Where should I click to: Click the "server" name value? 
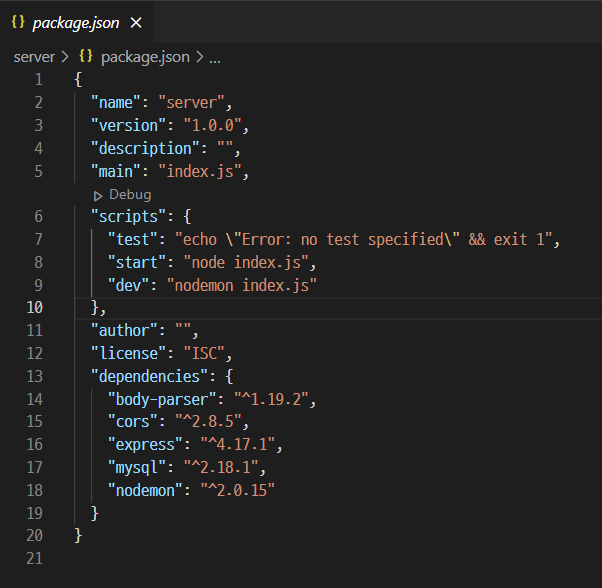191,102
